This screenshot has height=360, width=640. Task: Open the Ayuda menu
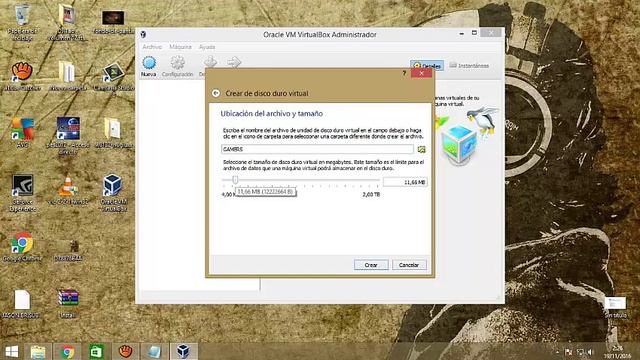pos(207,47)
